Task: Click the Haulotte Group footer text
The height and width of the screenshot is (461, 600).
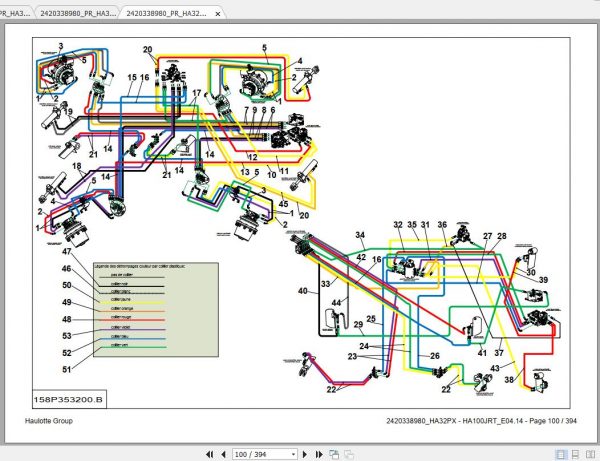Action: 49,421
